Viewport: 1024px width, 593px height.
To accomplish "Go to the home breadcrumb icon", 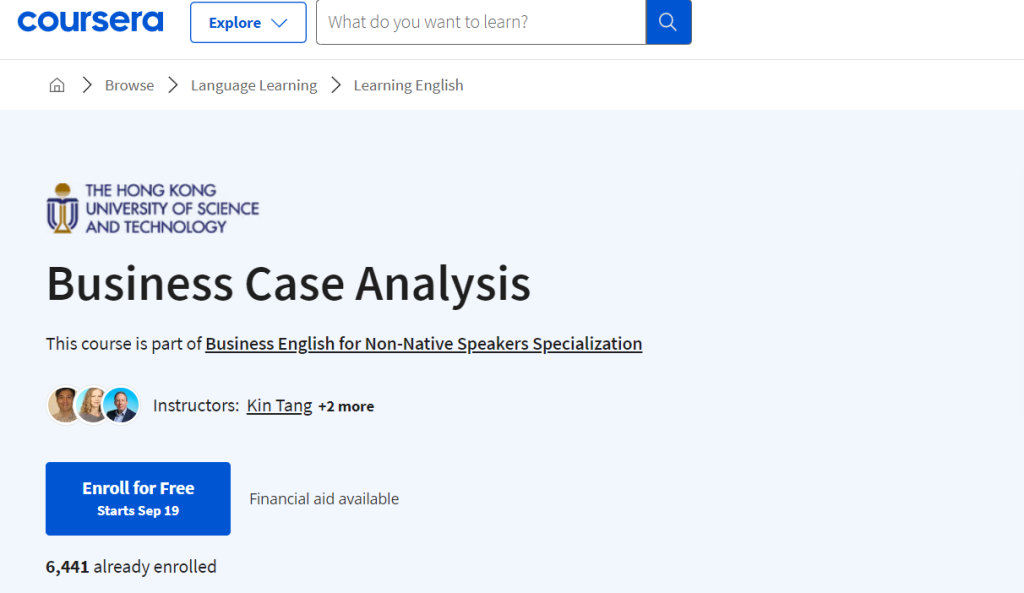I will (x=57, y=85).
